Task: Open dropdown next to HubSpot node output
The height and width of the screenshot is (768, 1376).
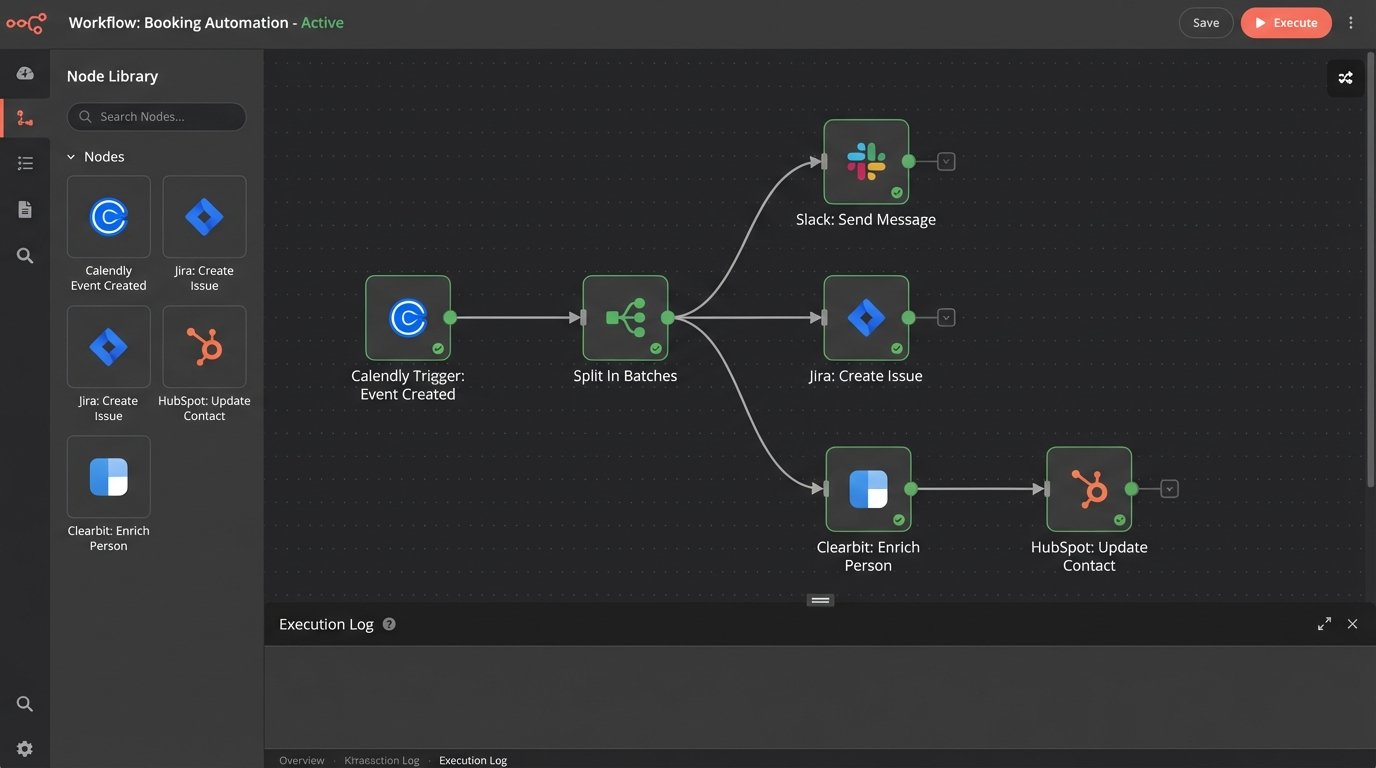Action: [x=1169, y=489]
